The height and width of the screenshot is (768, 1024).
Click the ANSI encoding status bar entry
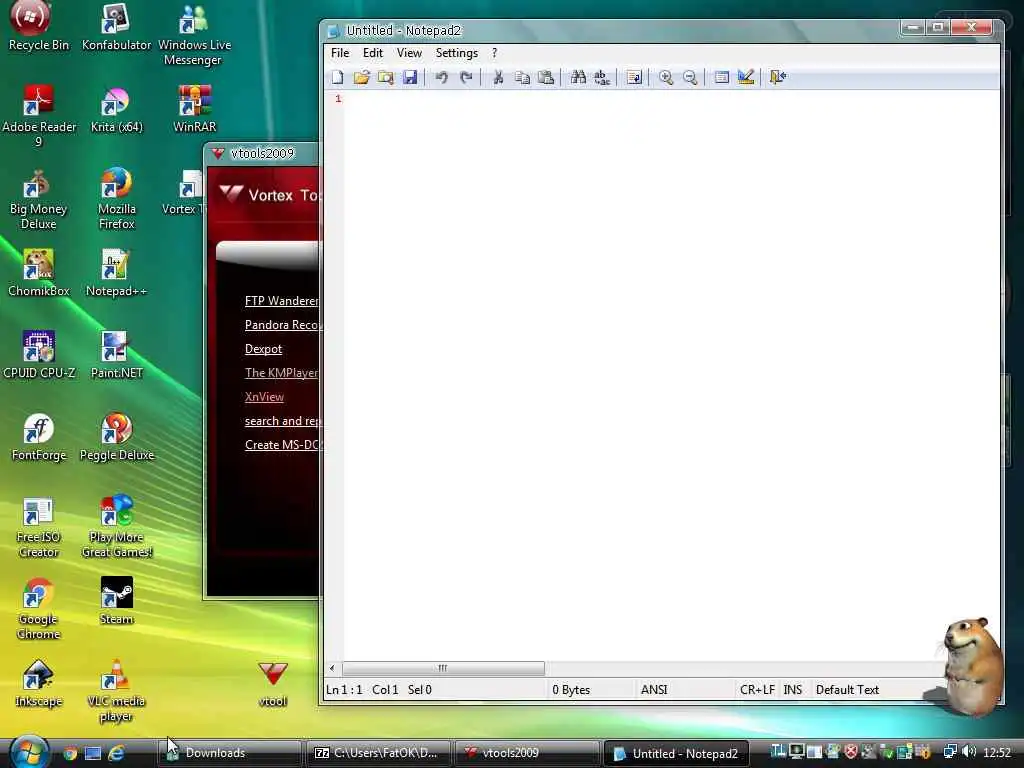(x=654, y=690)
